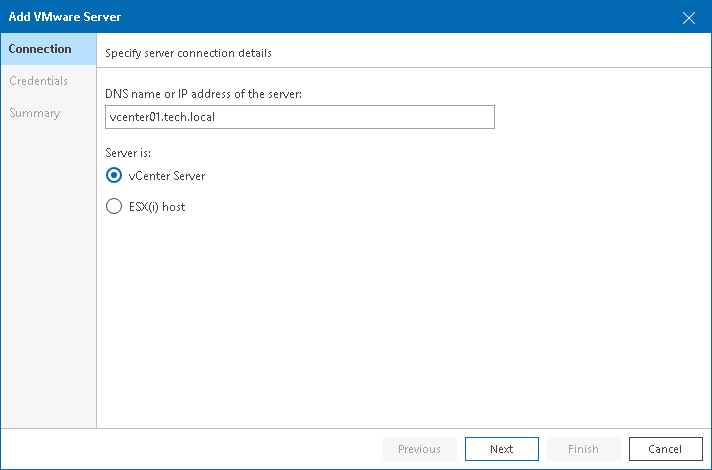Image resolution: width=712 pixels, height=470 pixels.
Task: Select the Connection wizard step
Action: (x=49, y=49)
